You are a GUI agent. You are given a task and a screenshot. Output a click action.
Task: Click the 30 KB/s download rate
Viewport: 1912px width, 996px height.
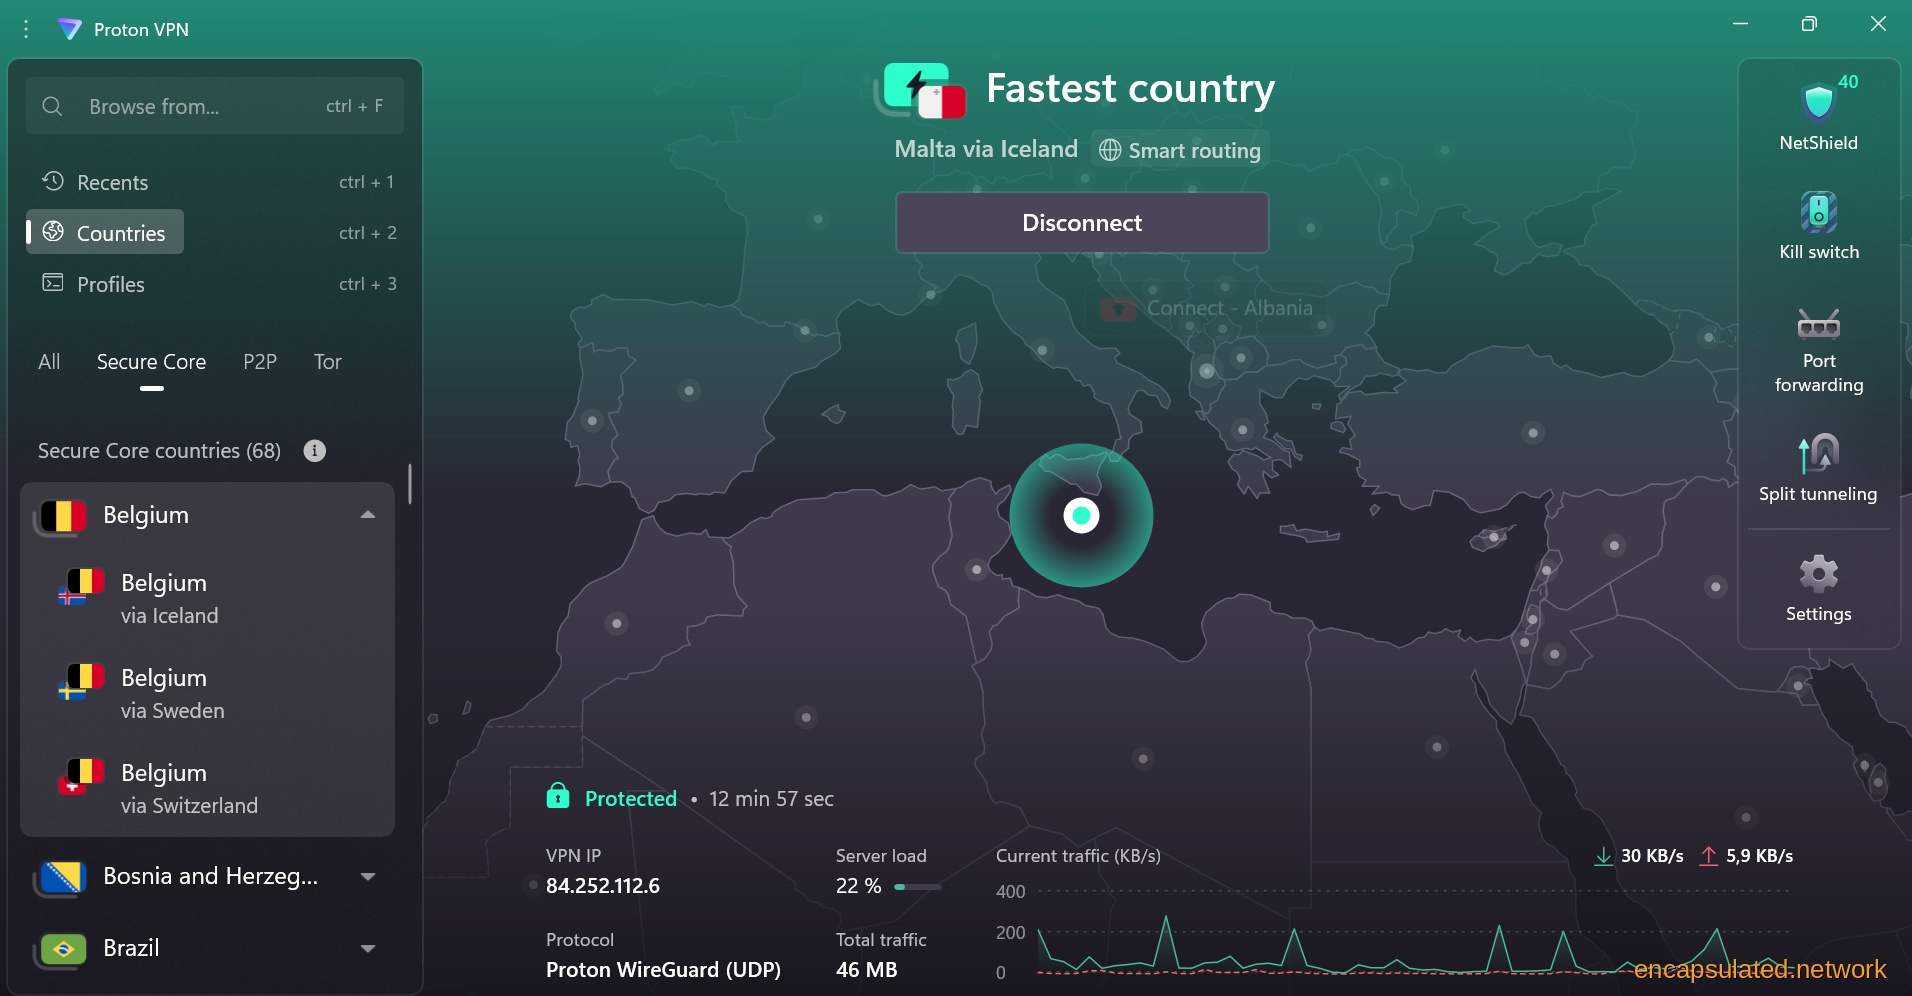(1652, 856)
